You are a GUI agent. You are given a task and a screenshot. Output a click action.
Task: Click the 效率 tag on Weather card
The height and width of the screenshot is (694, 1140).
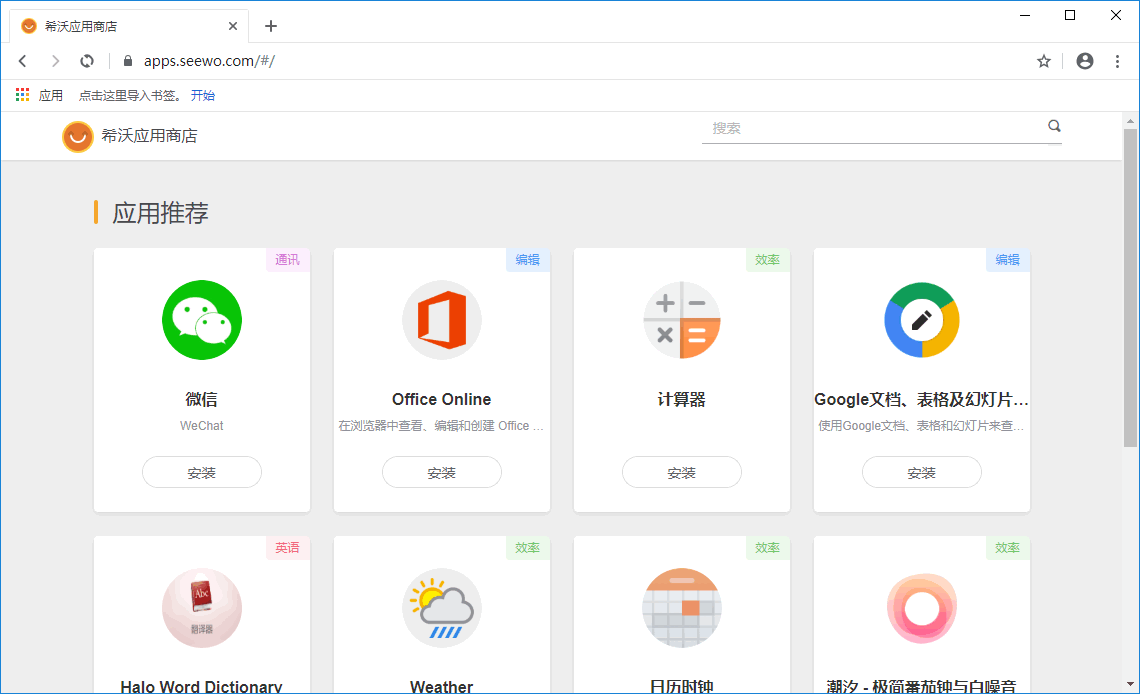[x=527, y=547]
